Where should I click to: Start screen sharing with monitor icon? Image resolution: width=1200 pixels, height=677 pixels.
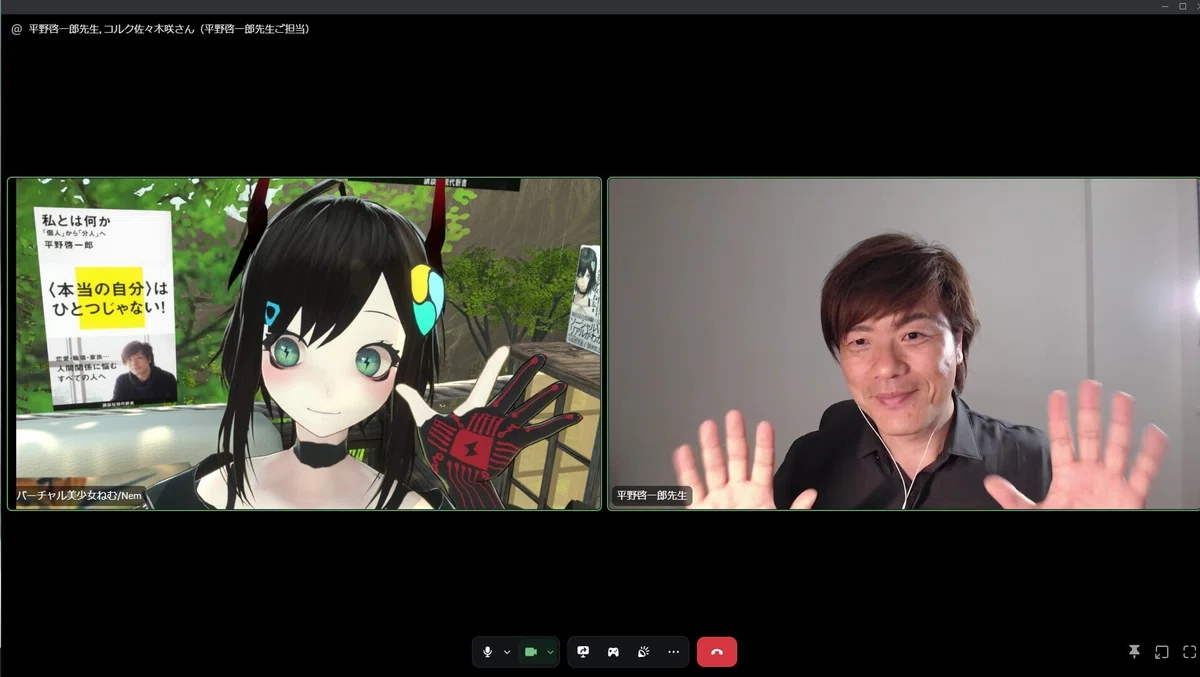(583, 652)
